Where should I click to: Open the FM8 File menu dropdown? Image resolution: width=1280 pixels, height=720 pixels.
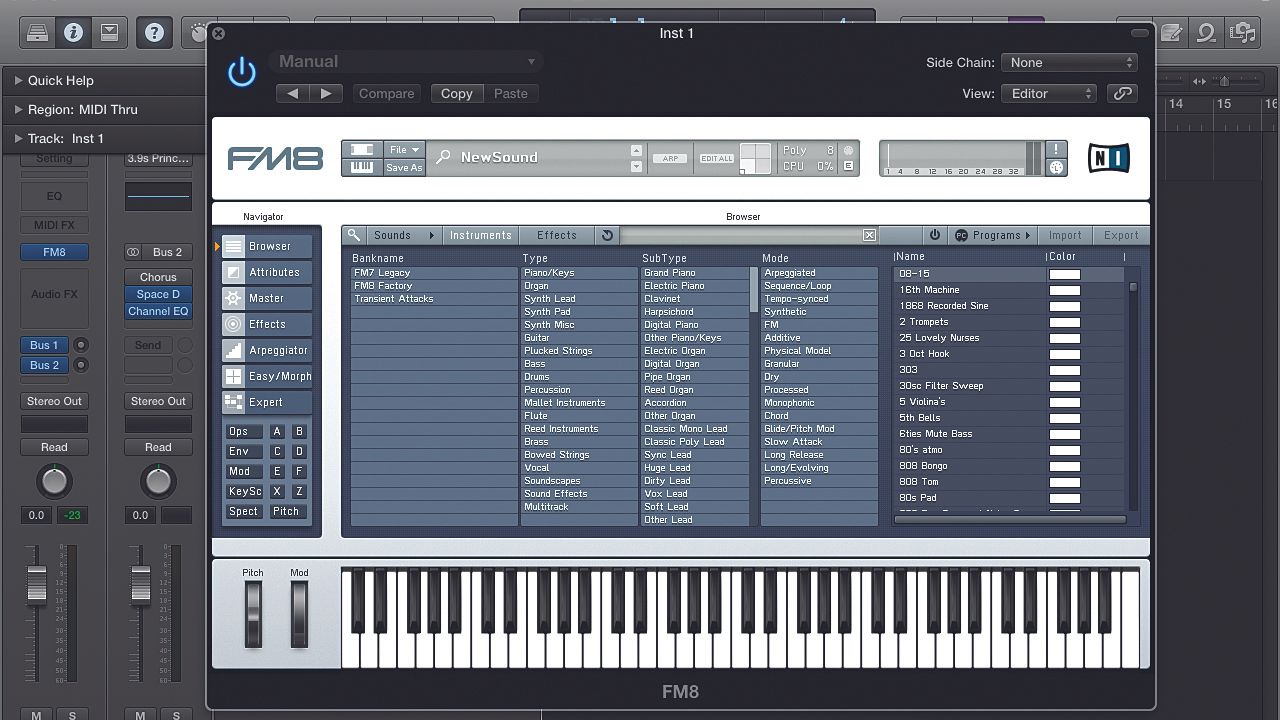coord(404,149)
